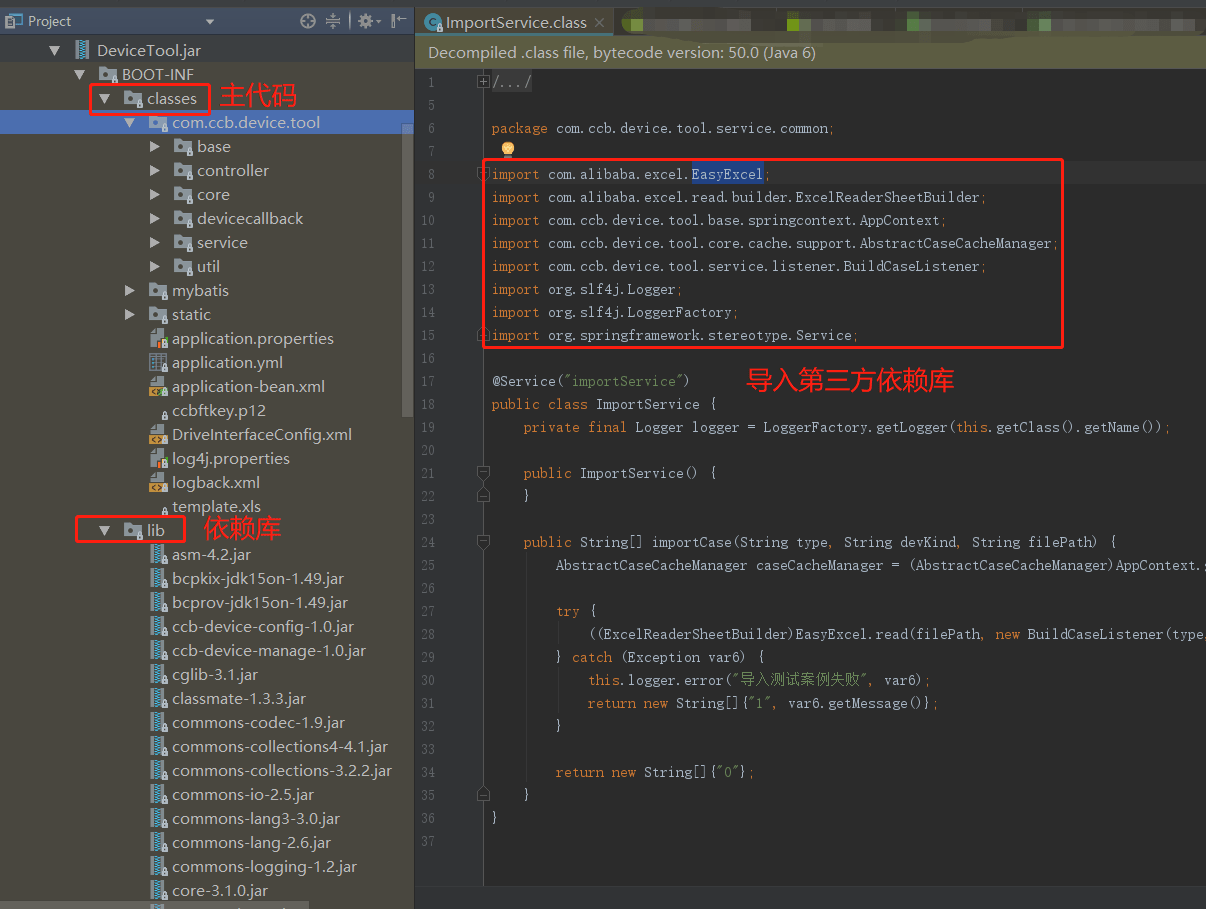Image resolution: width=1206 pixels, height=909 pixels.
Task: Open the Project view switcher dropdown
Action: click(x=209, y=20)
